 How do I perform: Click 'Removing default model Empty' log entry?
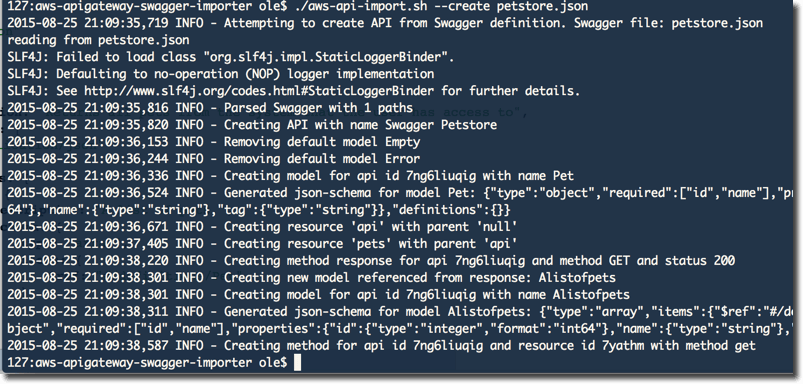[x=214, y=142]
